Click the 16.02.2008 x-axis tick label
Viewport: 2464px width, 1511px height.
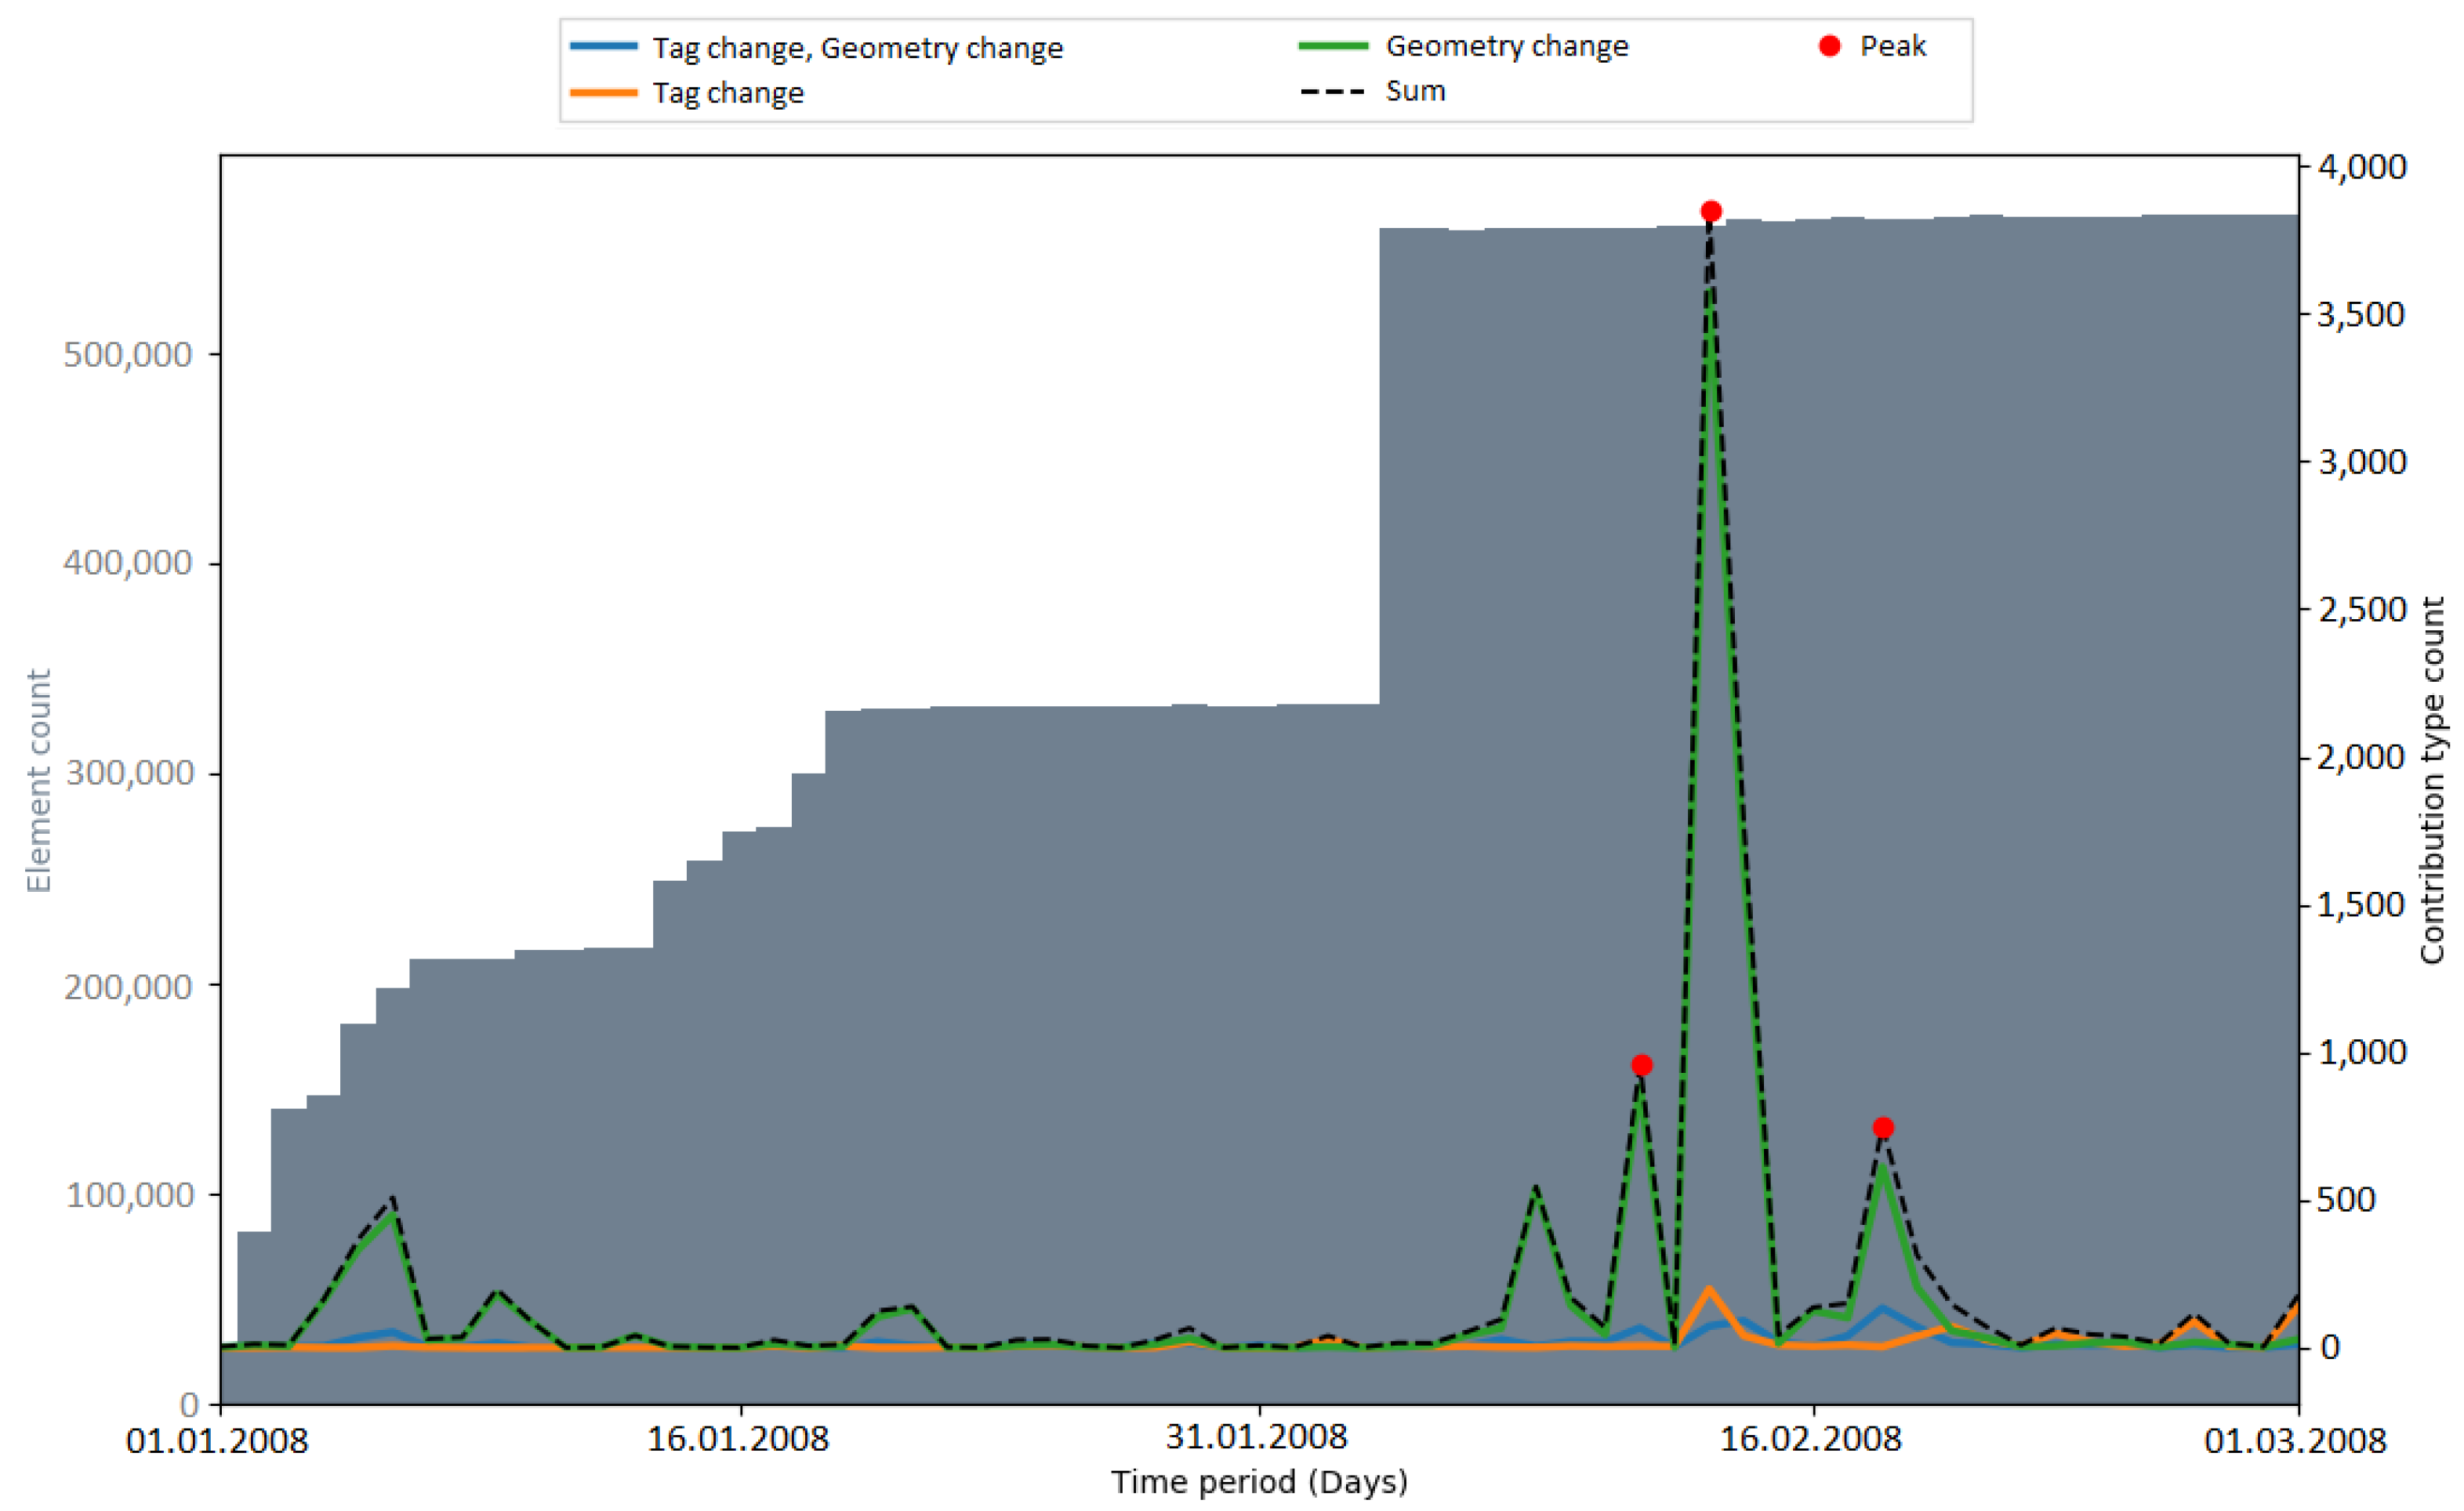[x=1810, y=1440]
